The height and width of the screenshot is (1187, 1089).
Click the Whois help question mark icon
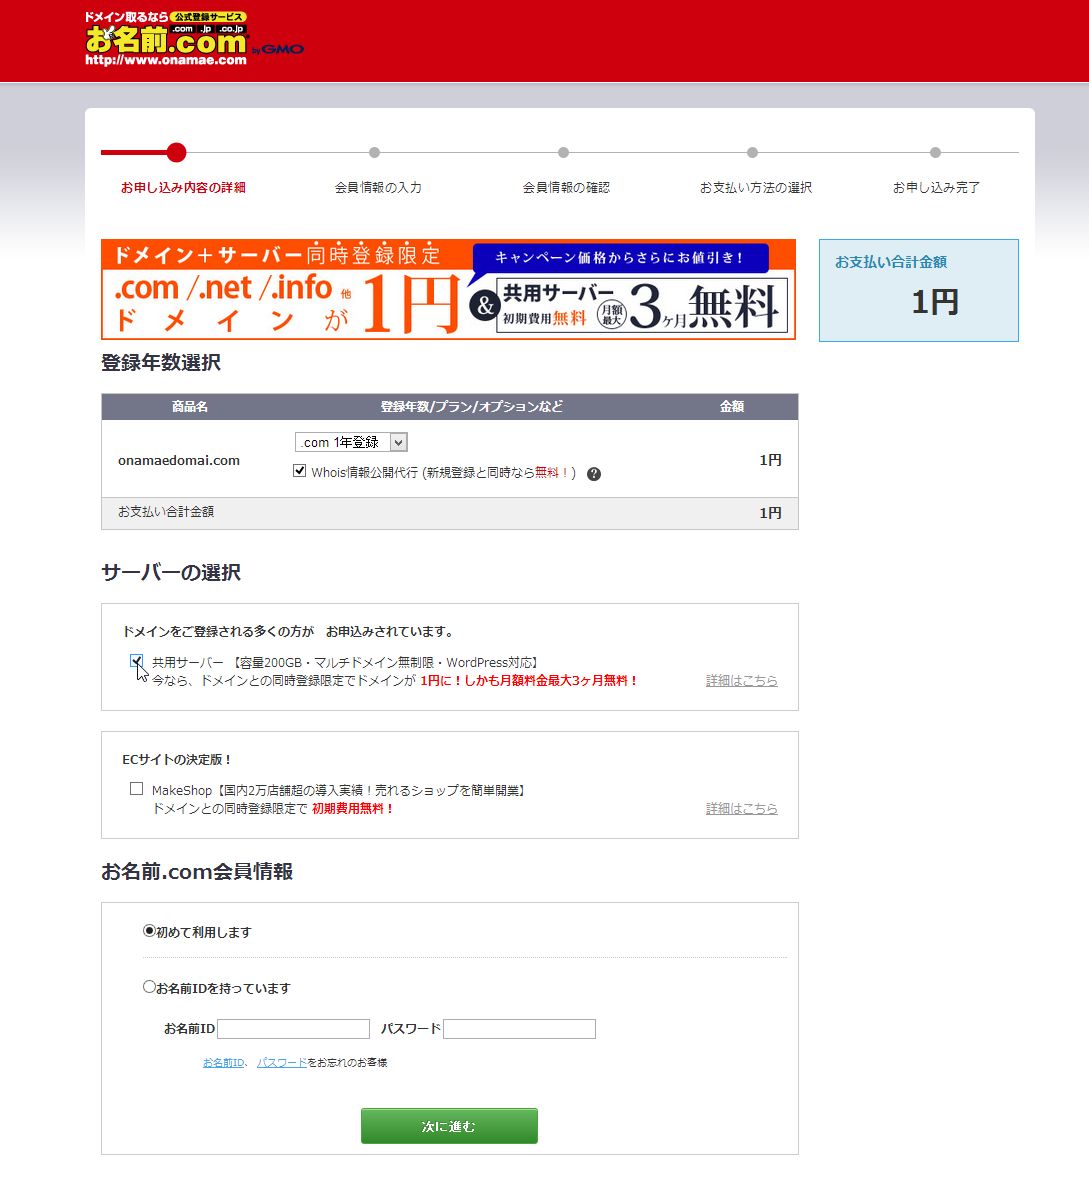tap(594, 474)
